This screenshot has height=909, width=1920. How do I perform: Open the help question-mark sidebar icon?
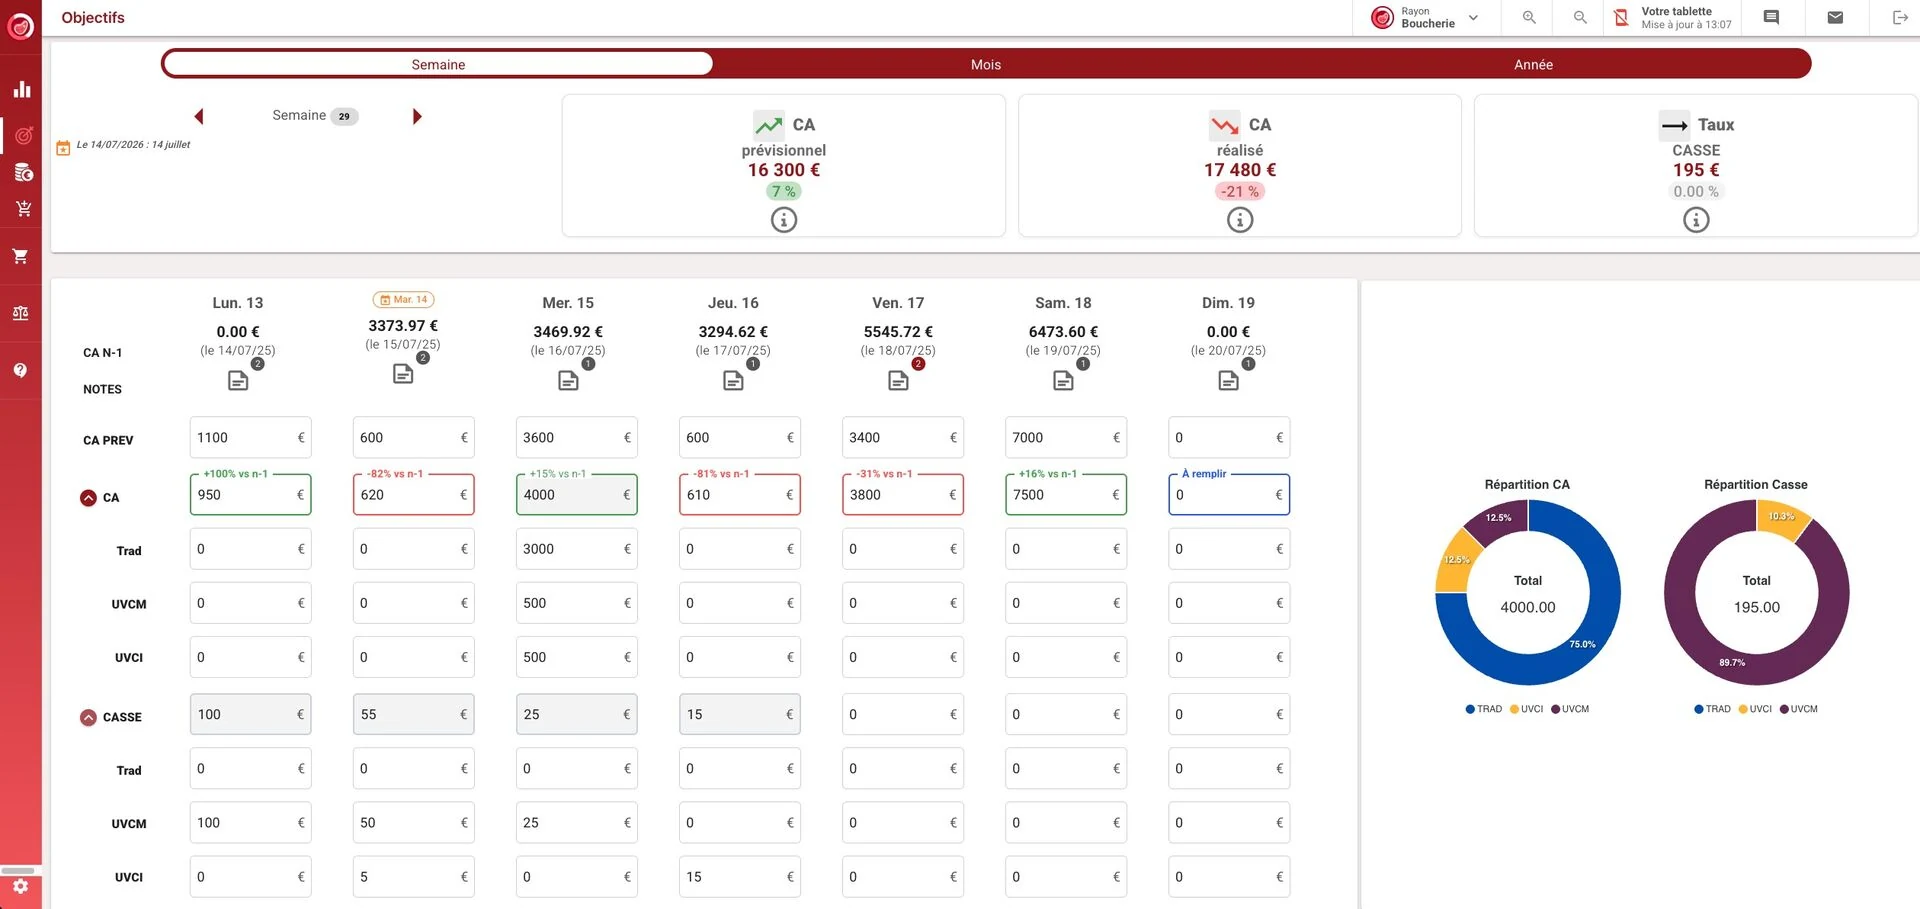coord(20,370)
